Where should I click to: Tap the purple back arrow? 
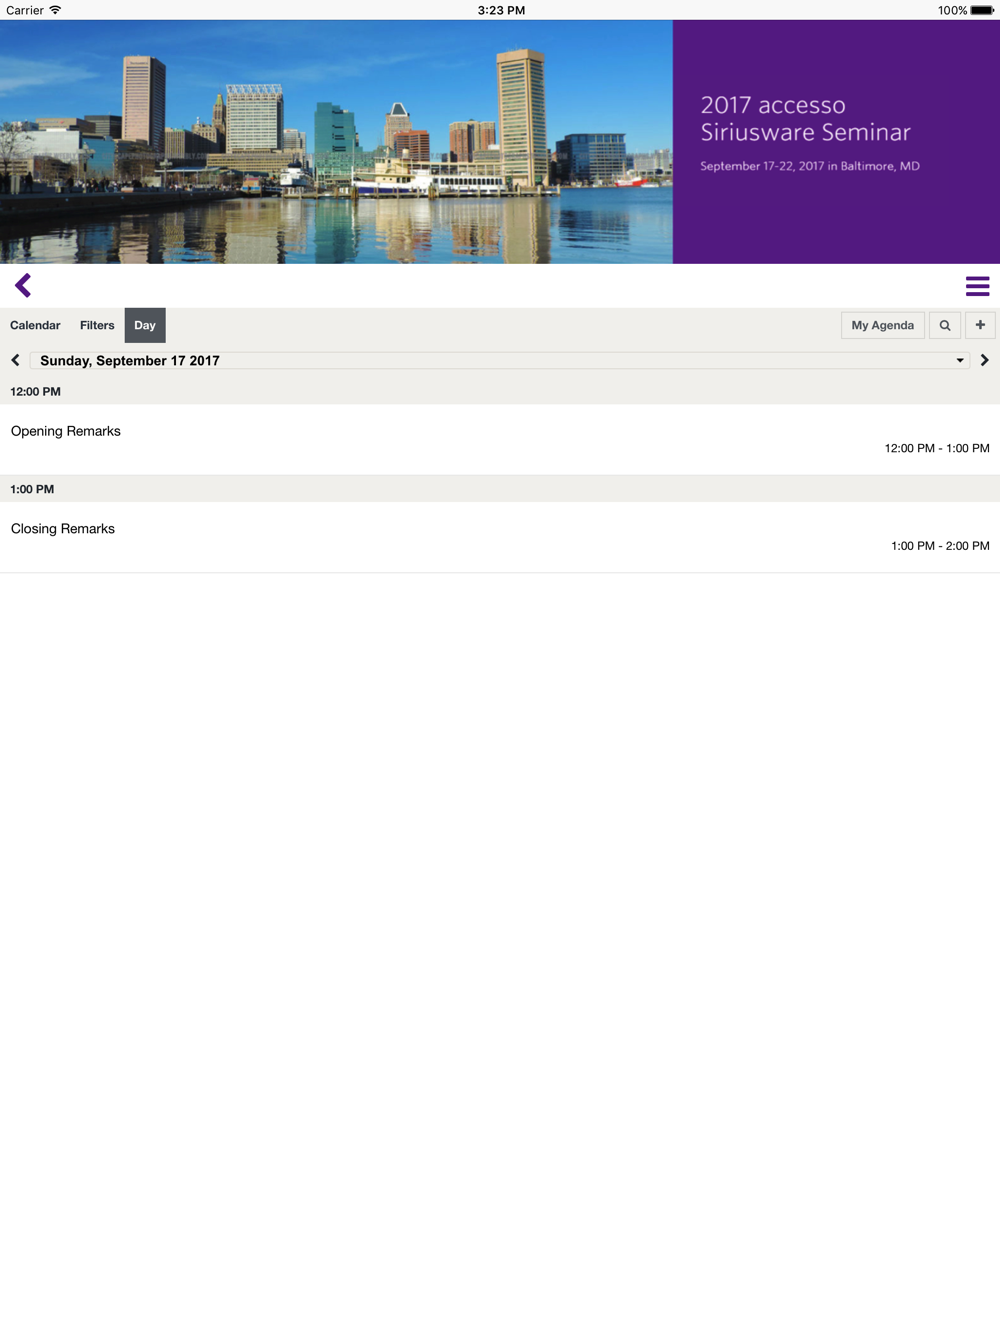(x=23, y=286)
